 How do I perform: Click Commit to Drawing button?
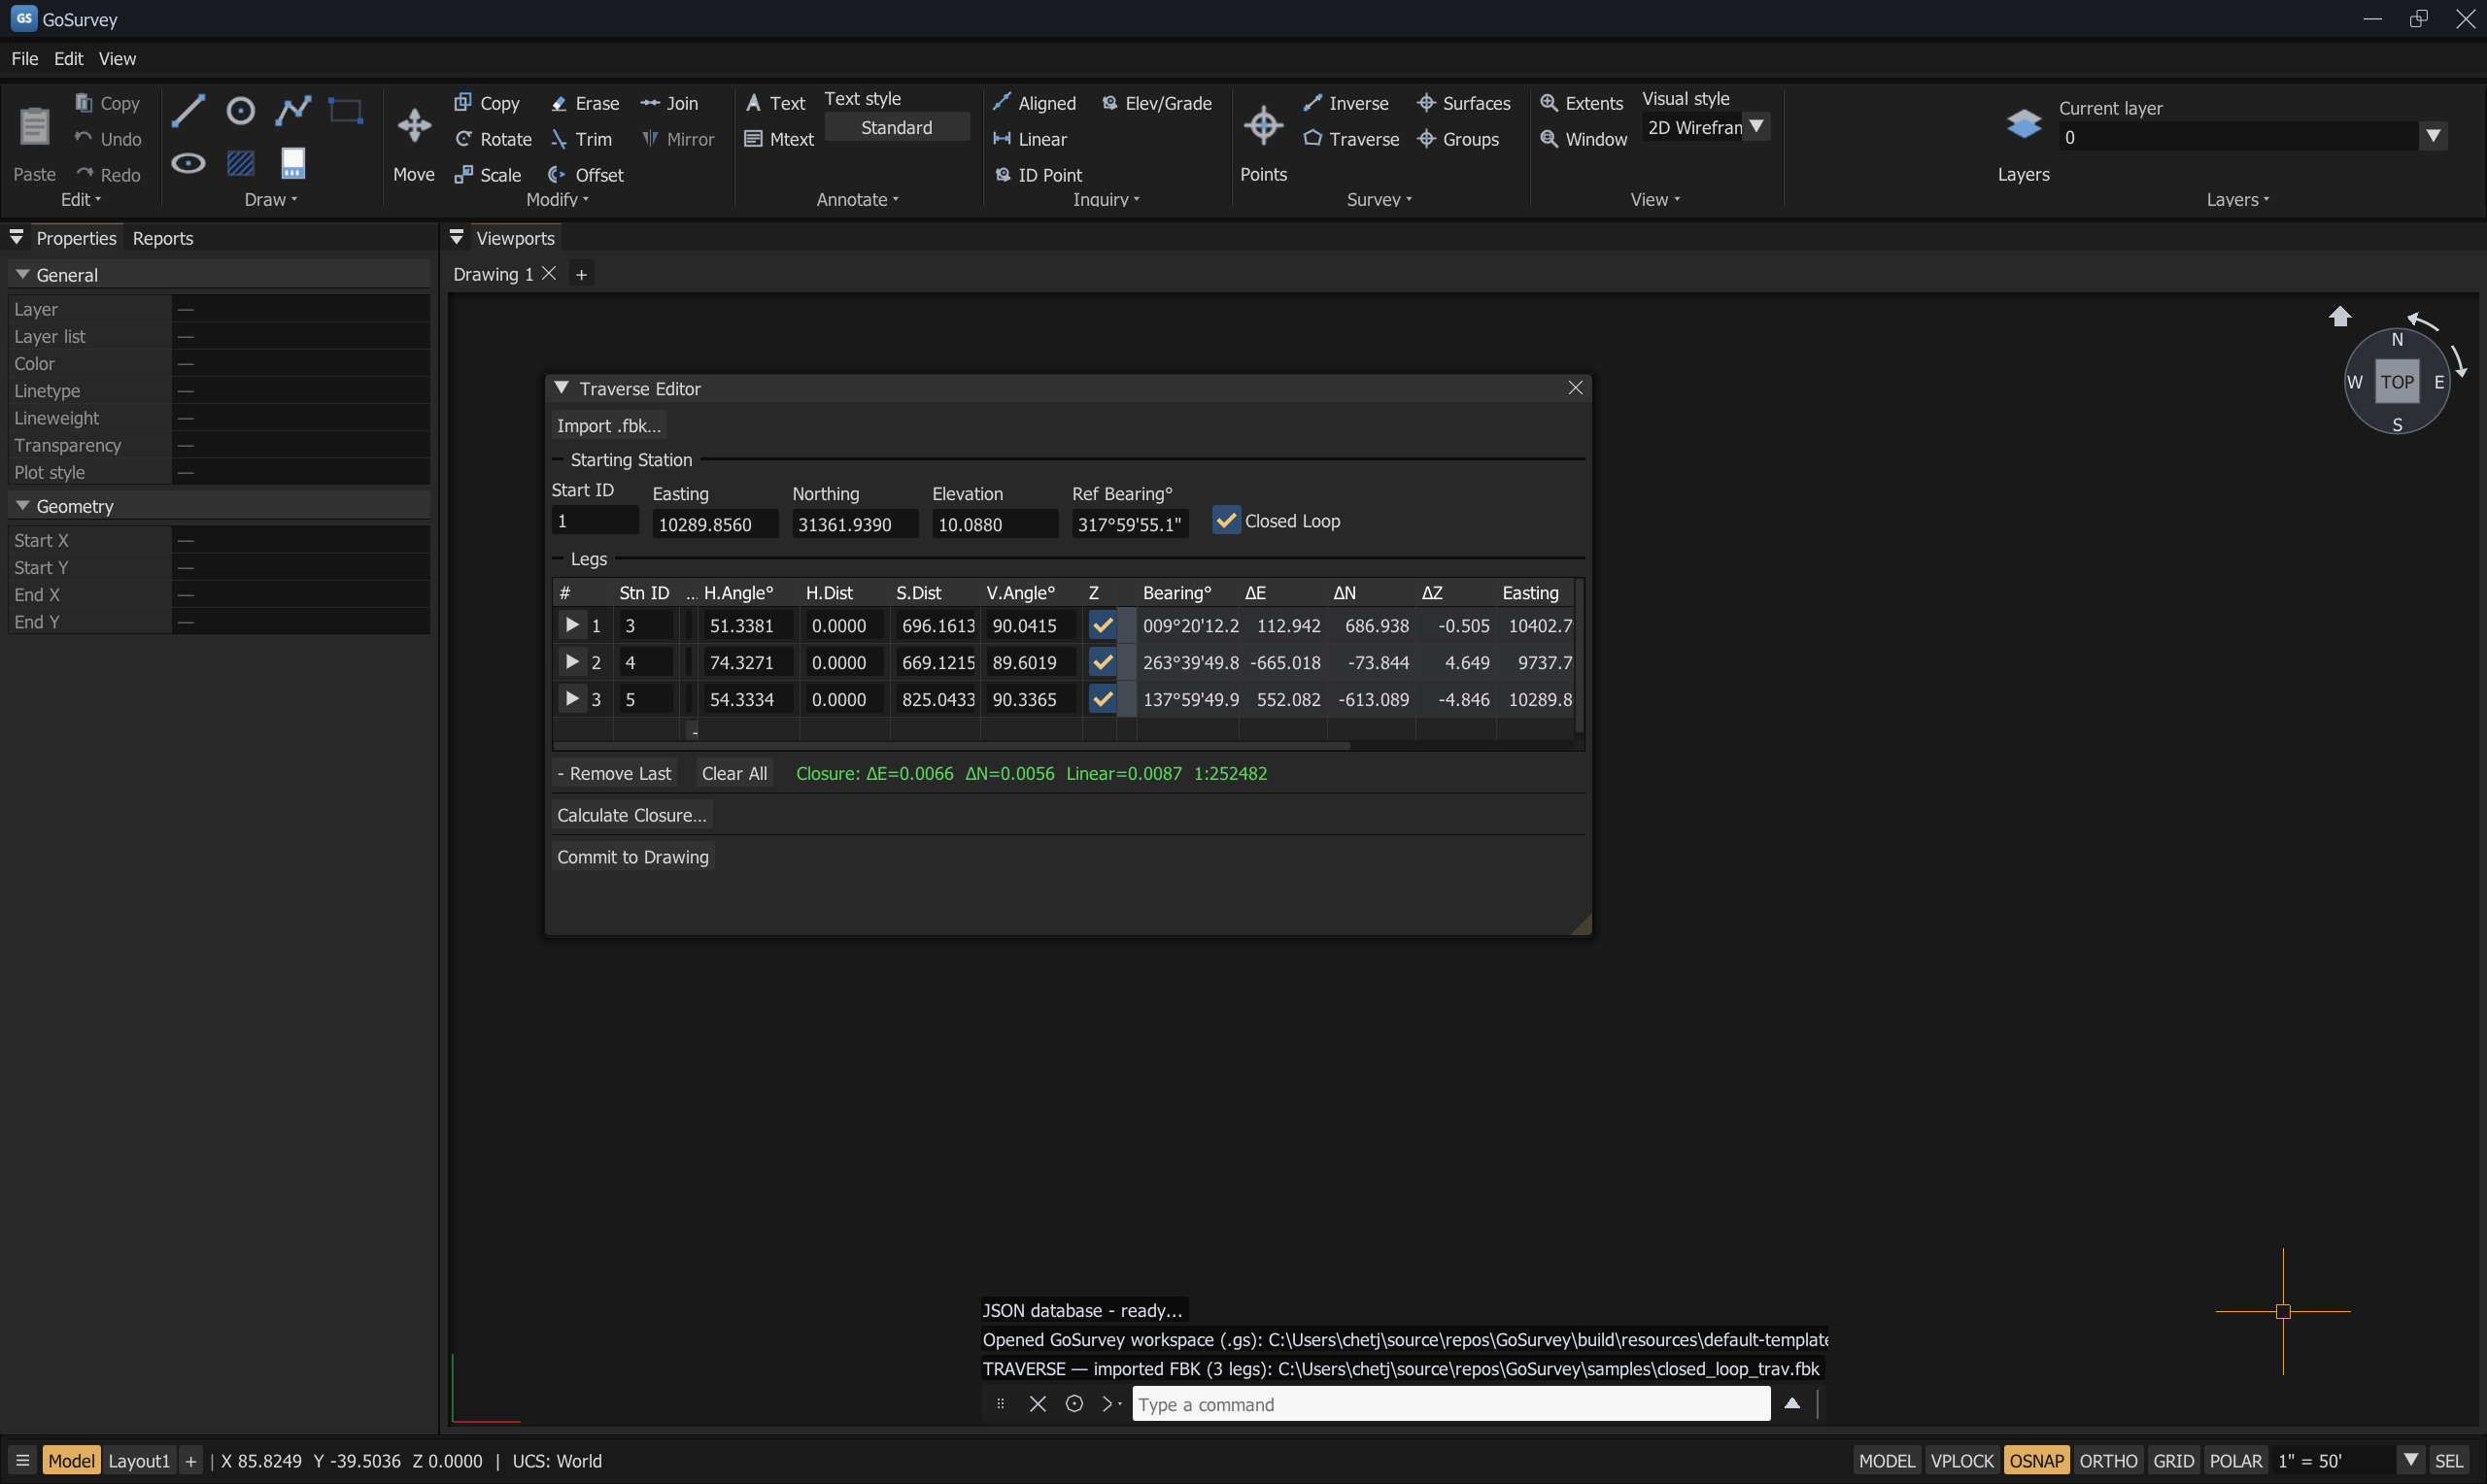pos(633,857)
